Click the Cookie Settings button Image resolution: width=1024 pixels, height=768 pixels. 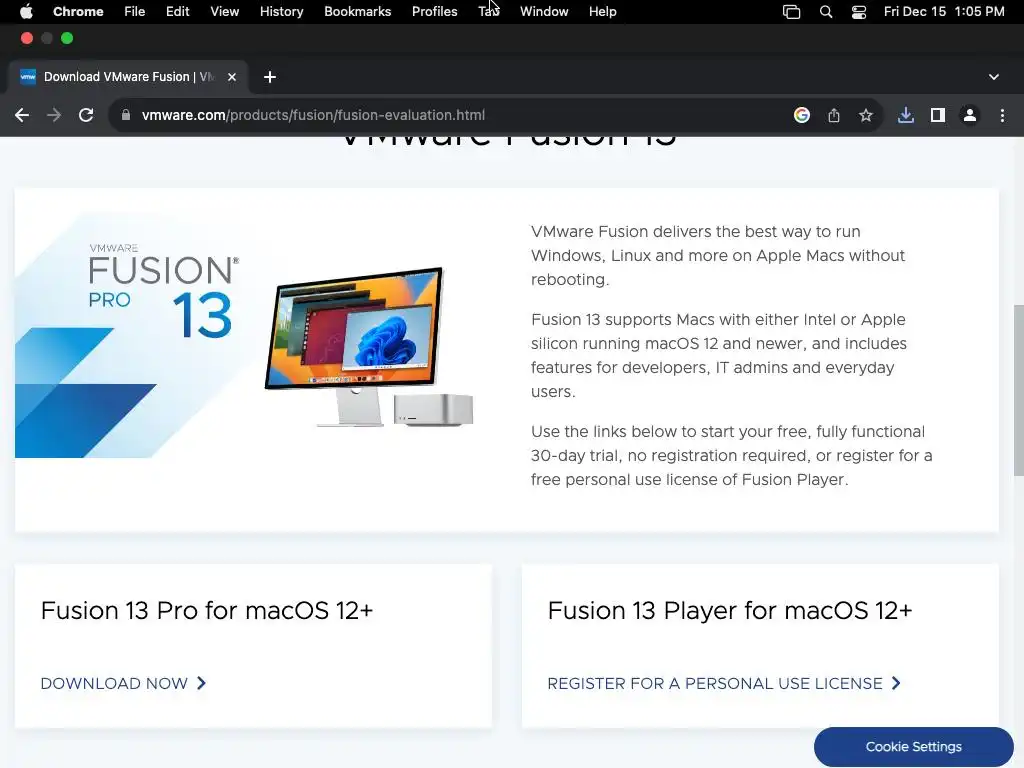tap(914, 746)
